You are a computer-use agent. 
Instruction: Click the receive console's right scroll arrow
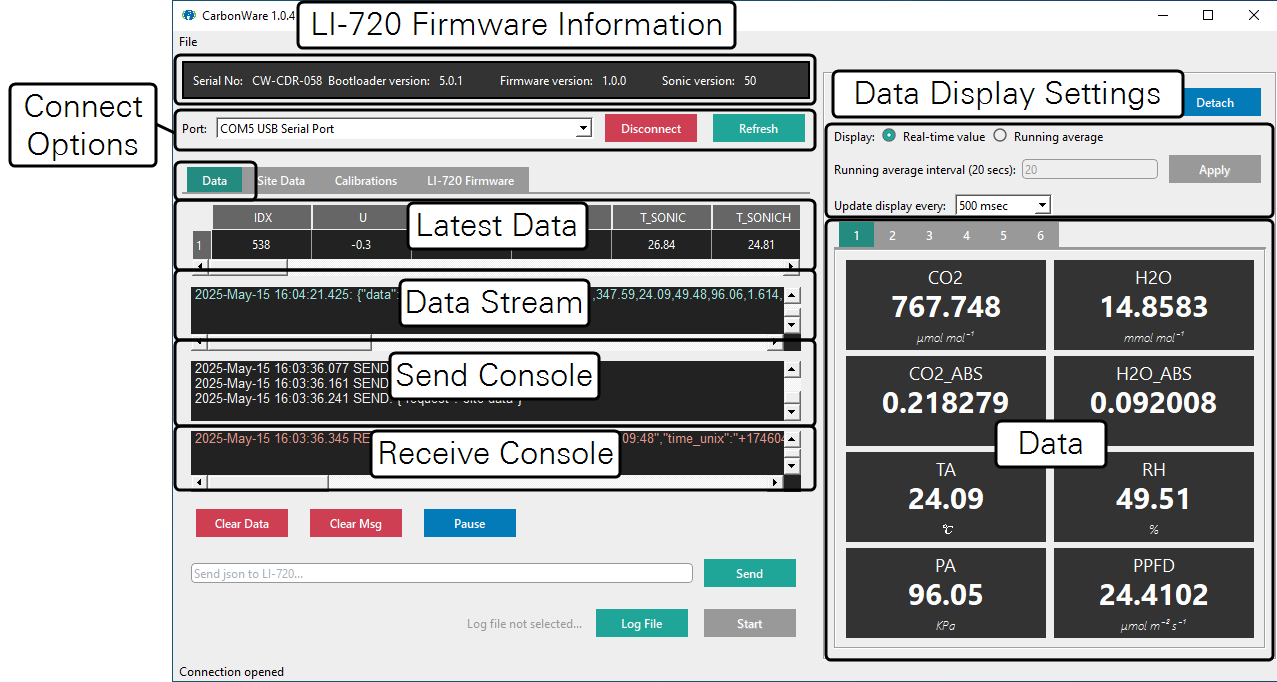pyautogui.click(x=774, y=482)
